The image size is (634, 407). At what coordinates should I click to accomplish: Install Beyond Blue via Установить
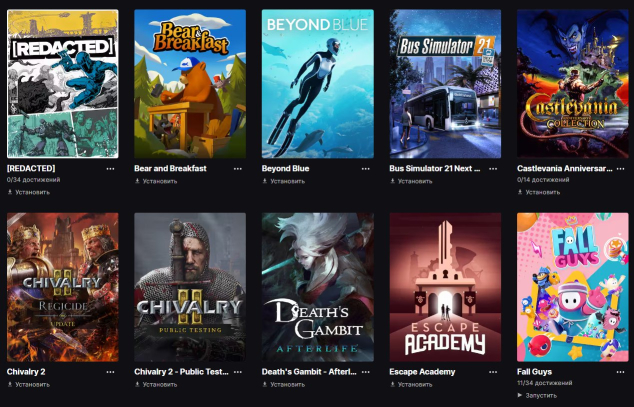tap(283, 181)
